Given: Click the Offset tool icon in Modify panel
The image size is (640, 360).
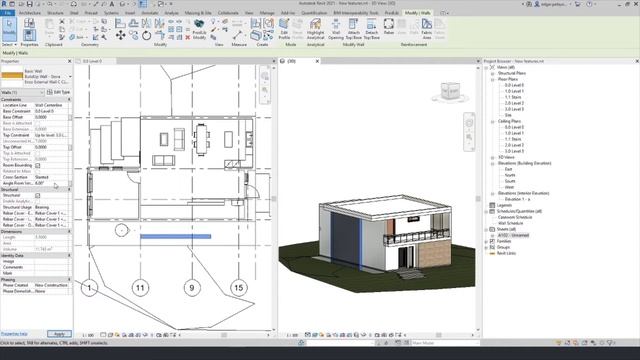Looking at the screenshot, I should pos(133,24).
